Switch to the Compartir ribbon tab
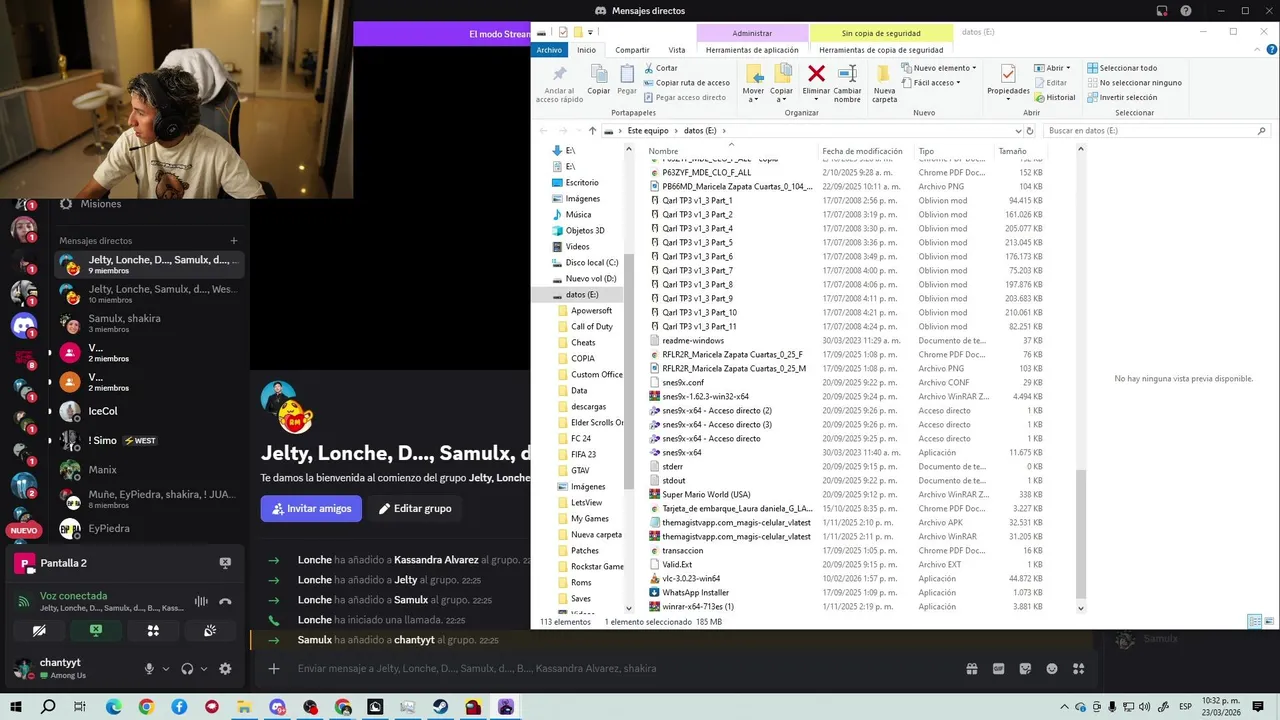Screen dimensions: 1280x720 tap(632, 50)
